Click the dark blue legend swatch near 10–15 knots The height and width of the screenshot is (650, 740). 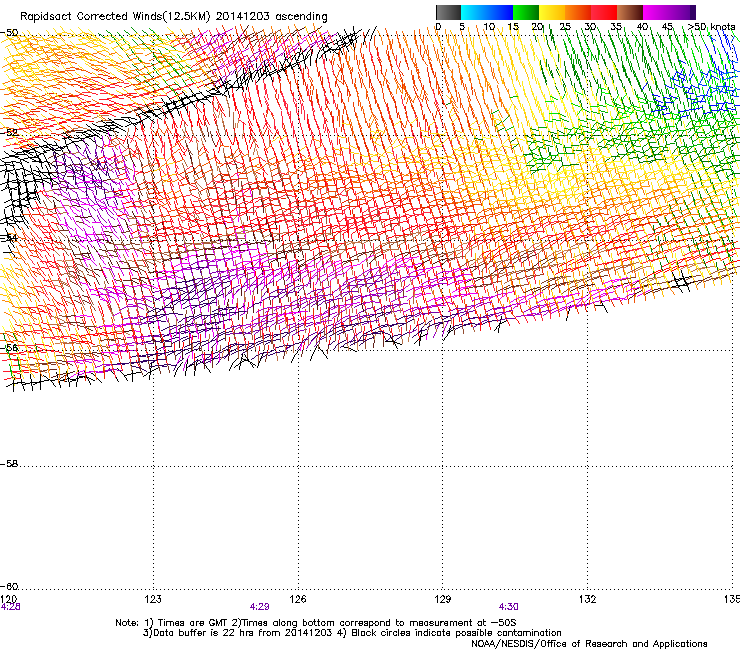pyautogui.click(x=499, y=12)
